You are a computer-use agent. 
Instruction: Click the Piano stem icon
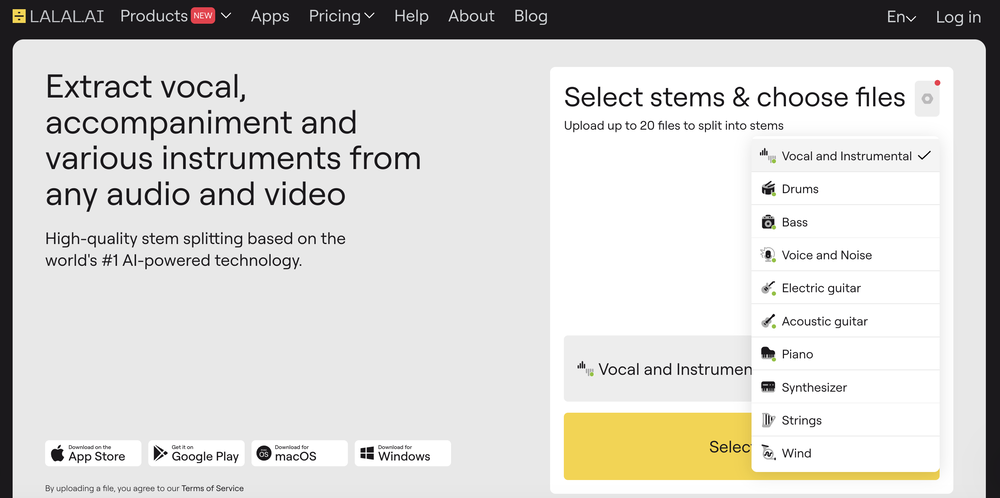768,354
